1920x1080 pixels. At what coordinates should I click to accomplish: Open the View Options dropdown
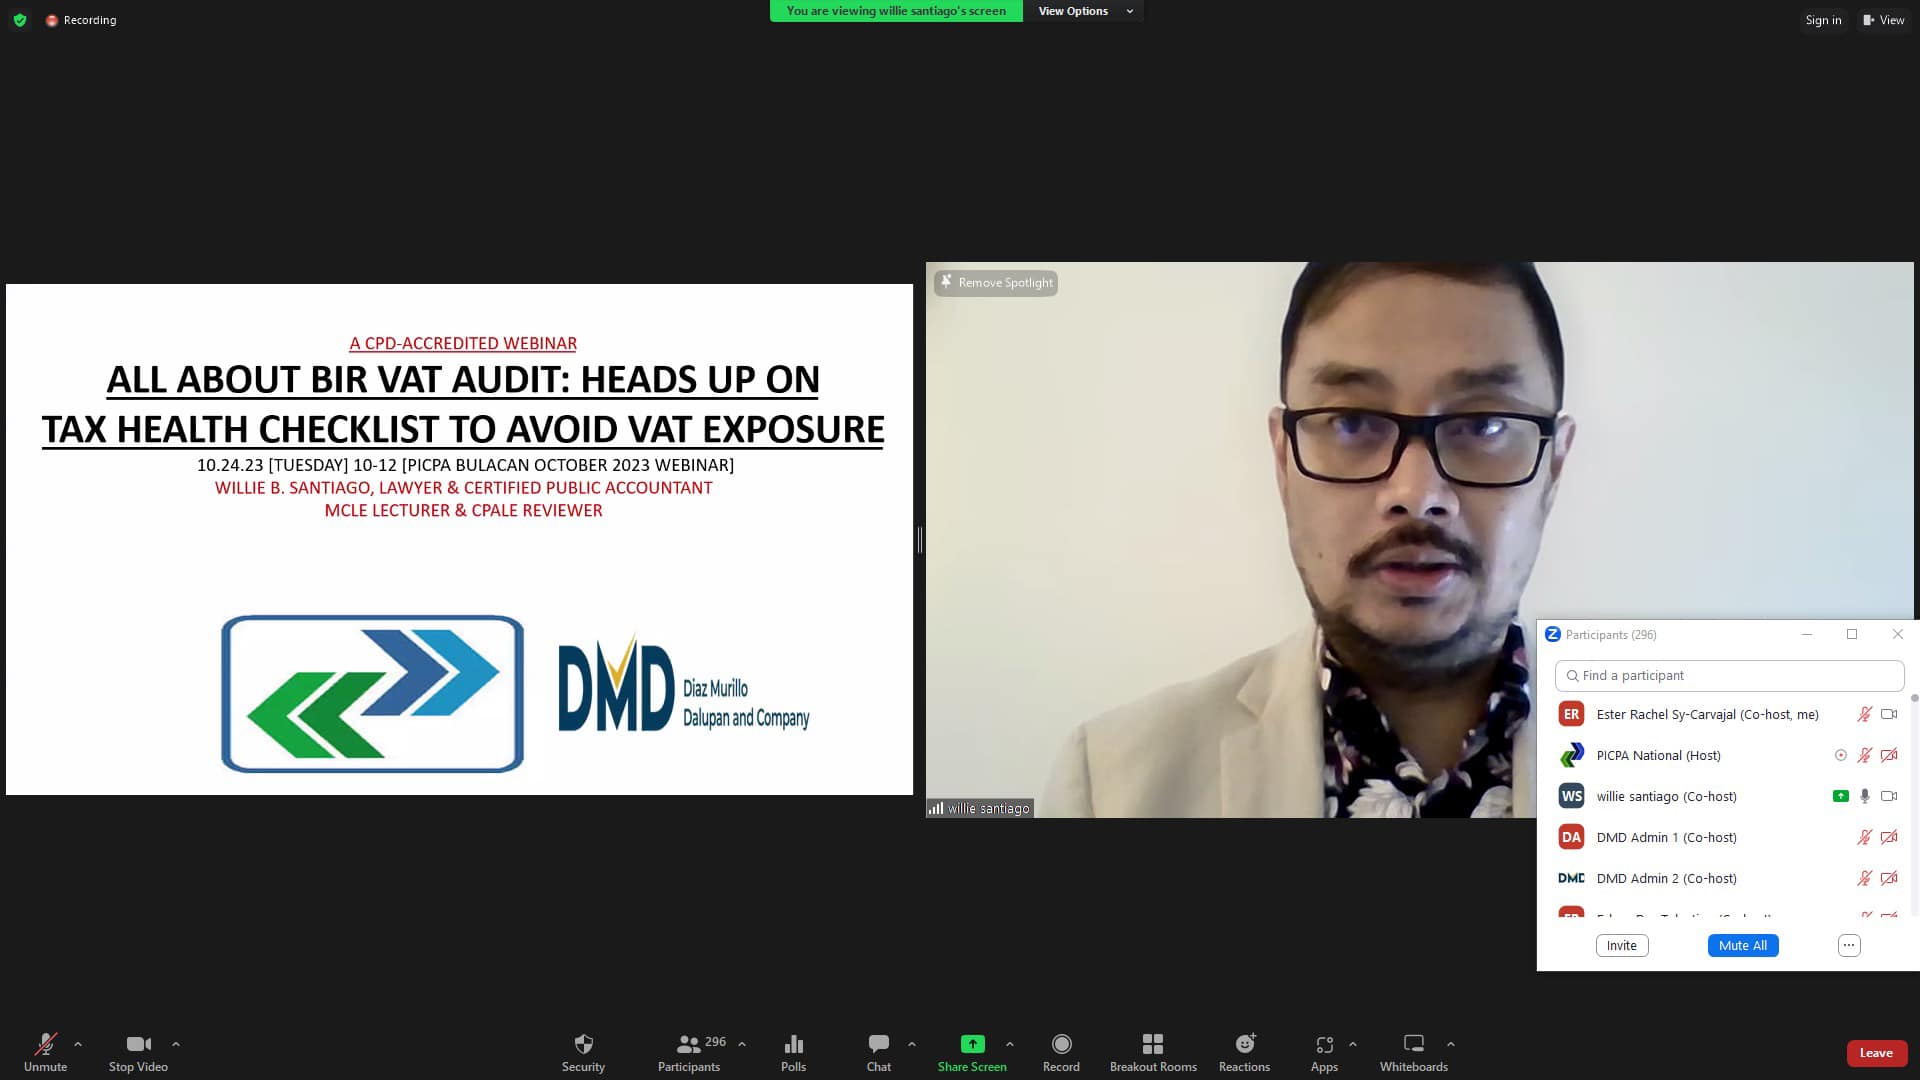(x=1085, y=11)
